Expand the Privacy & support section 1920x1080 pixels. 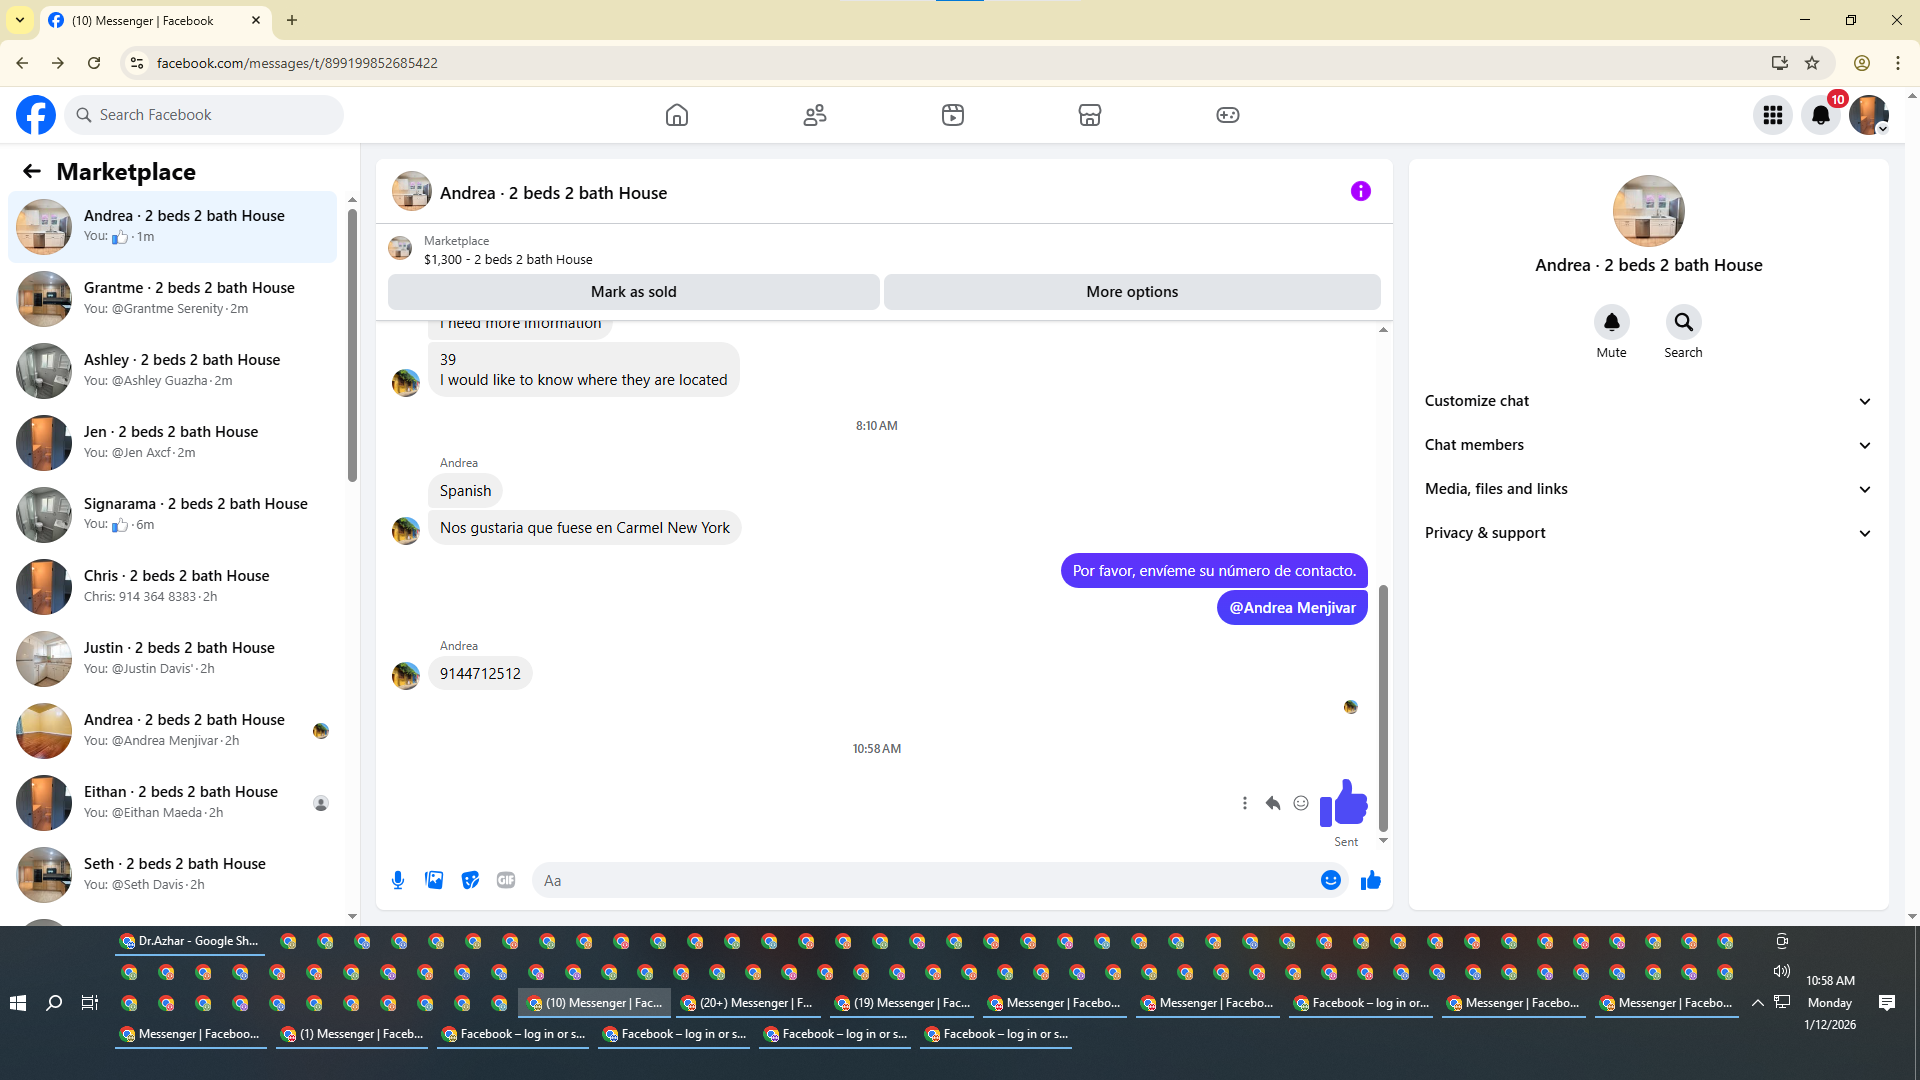coord(1648,533)
